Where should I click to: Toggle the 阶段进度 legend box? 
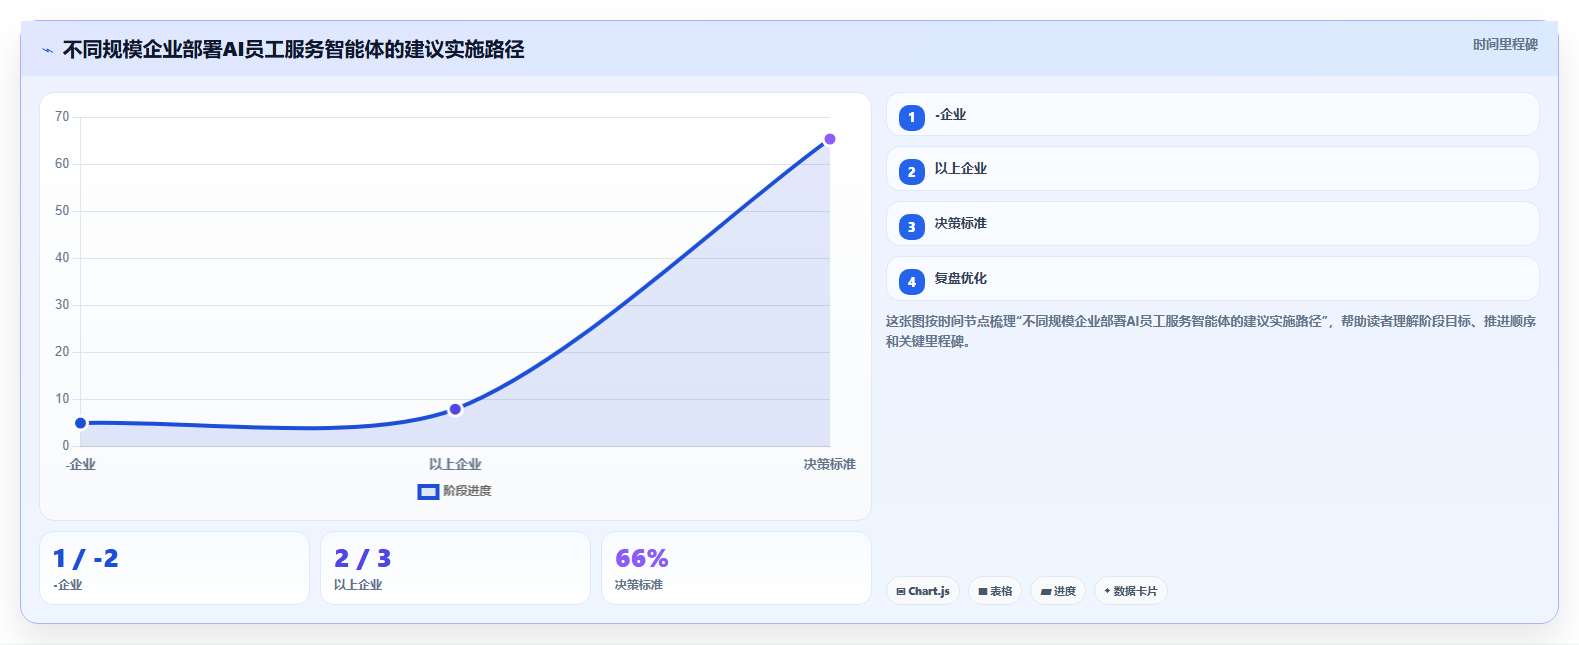428,491
